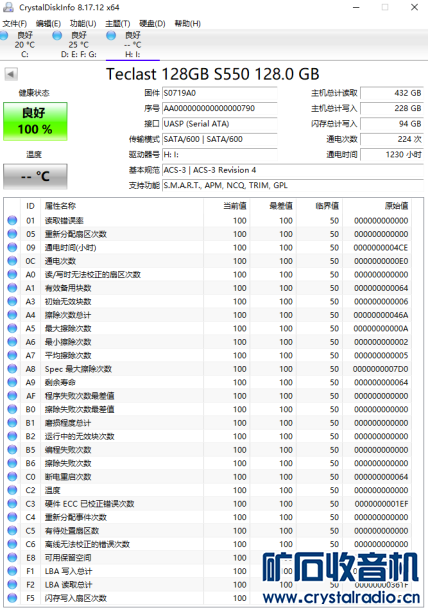Click the status circle icon for attribute B5

(12, 450)
